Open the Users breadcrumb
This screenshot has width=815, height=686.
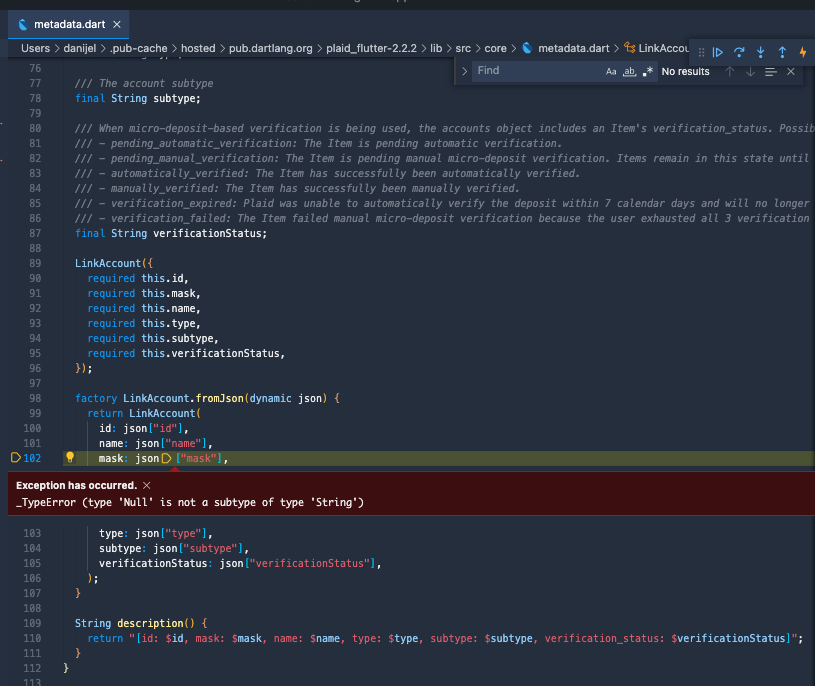coord(35,48)
